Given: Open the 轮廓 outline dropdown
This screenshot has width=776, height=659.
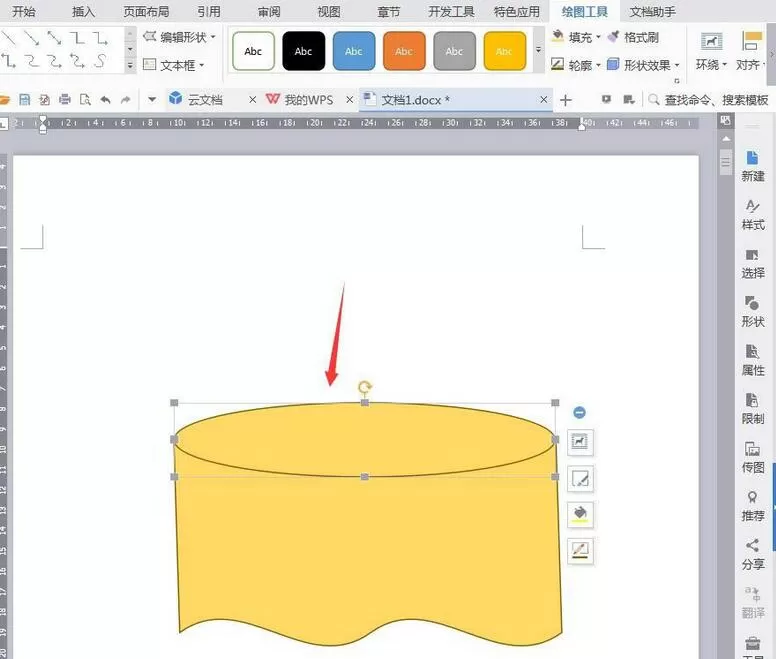Looking at the screenshot, I should [x=576, y=65].
